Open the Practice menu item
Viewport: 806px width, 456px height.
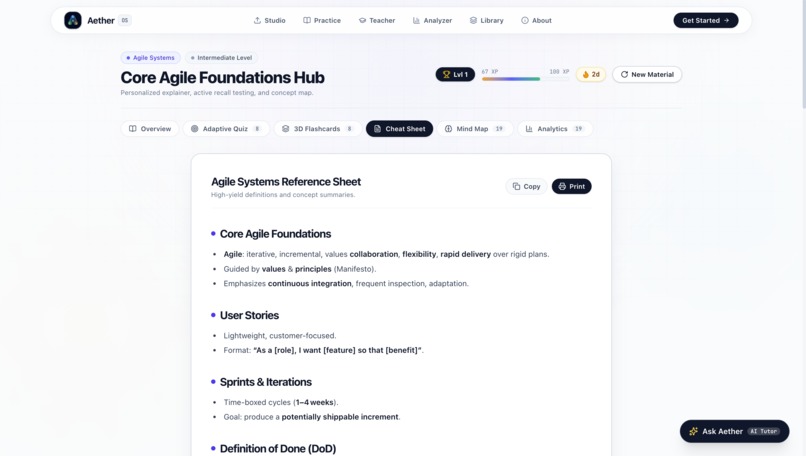[322, 21]
